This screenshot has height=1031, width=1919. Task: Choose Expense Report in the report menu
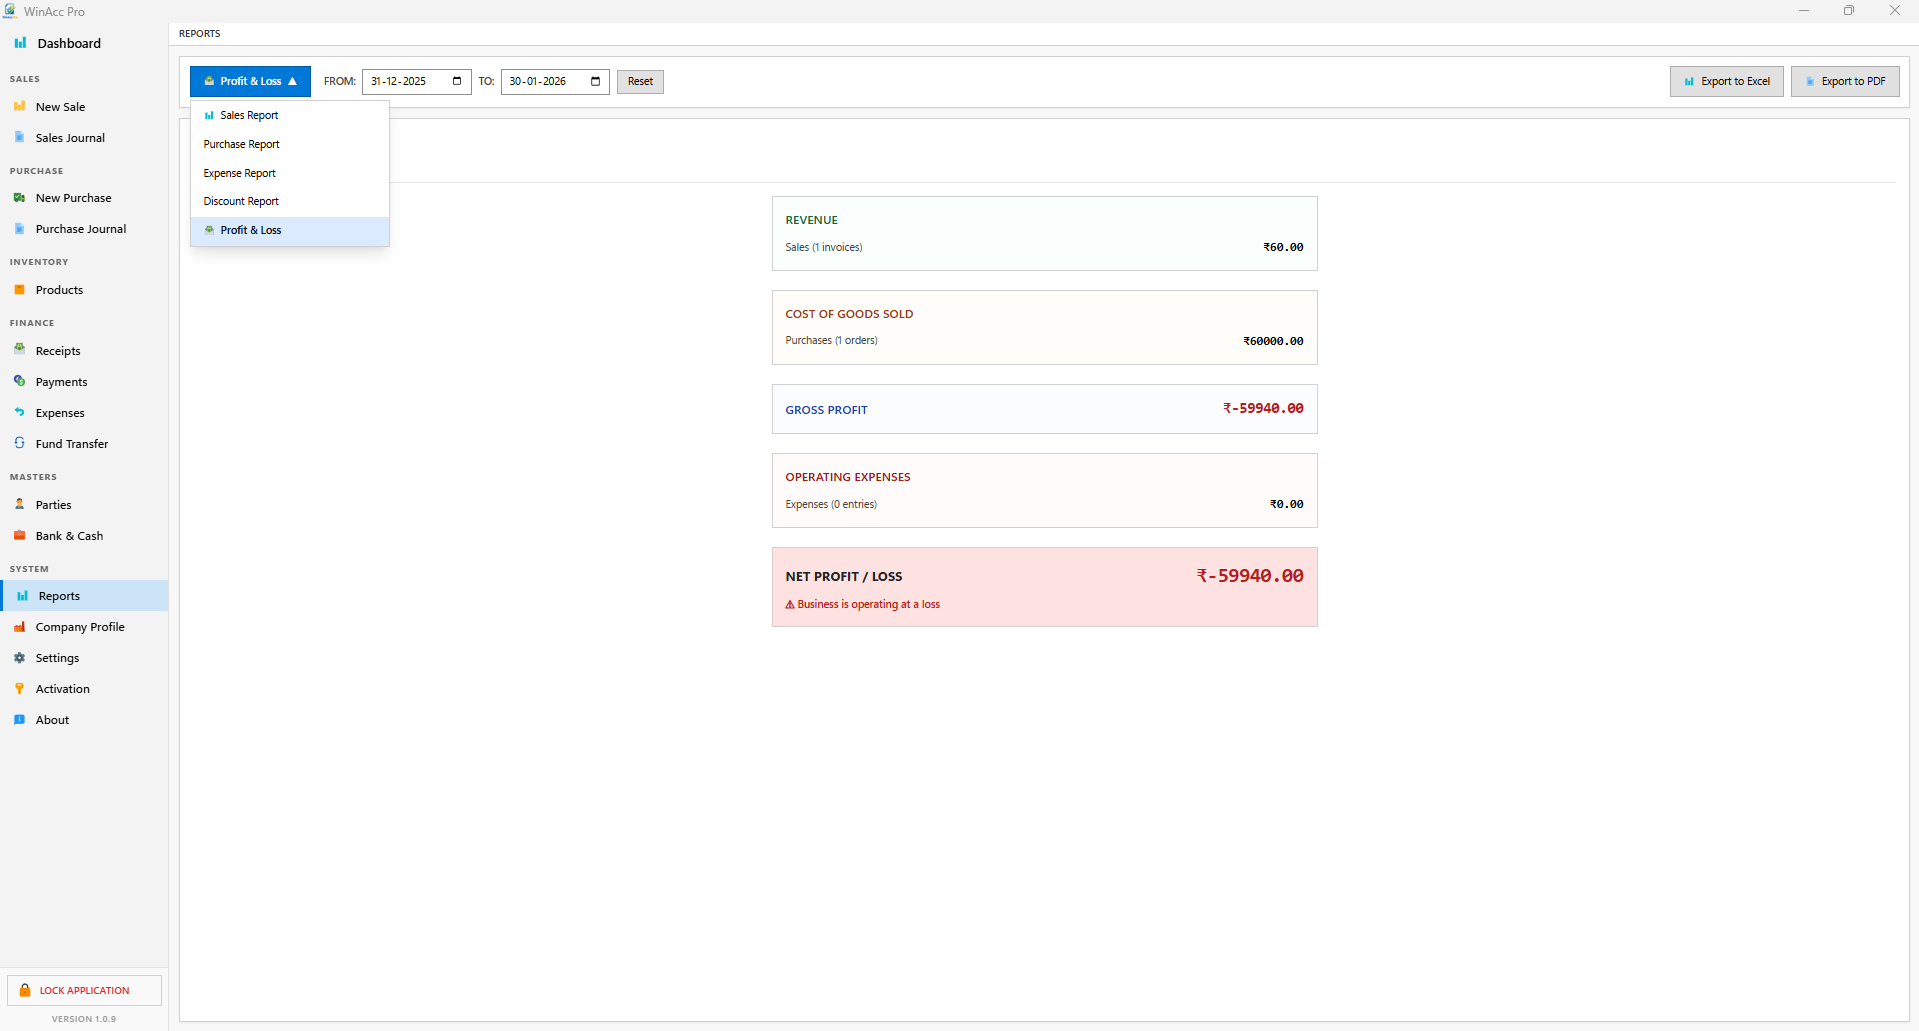[240, 173]
